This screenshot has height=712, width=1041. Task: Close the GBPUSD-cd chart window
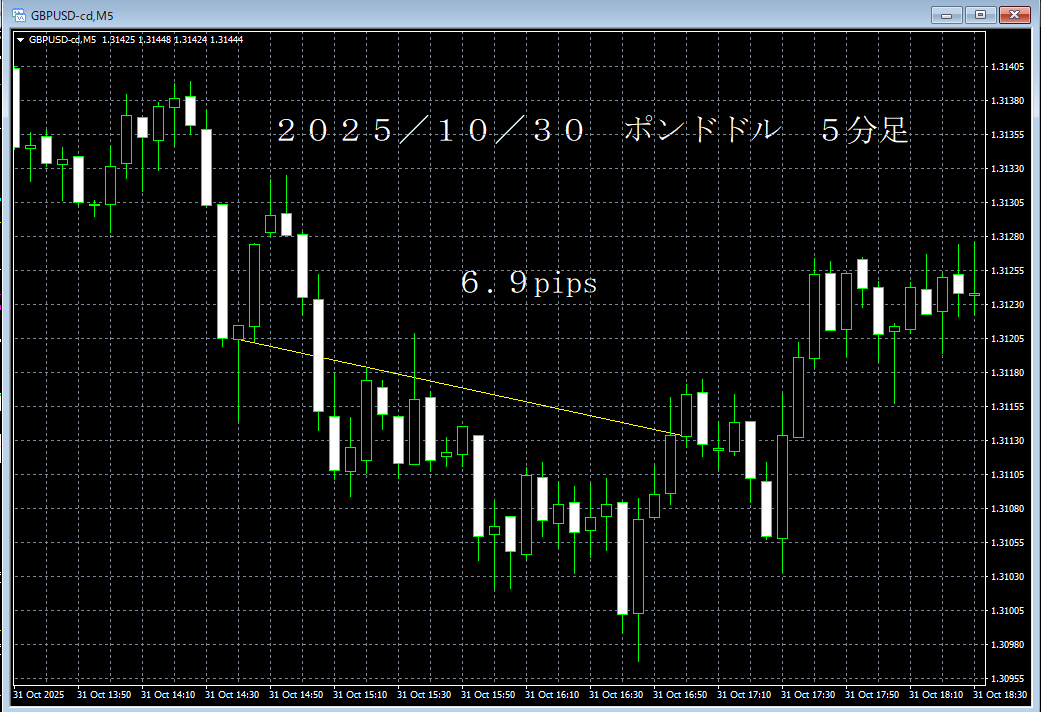coord(1014,15)
